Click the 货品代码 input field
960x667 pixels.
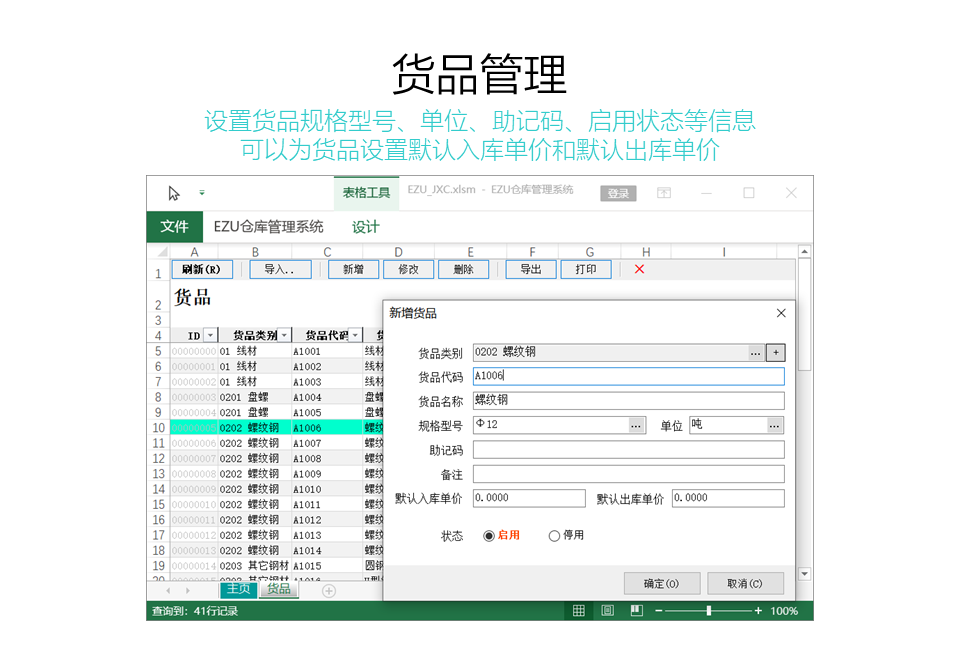coord(629,376)
